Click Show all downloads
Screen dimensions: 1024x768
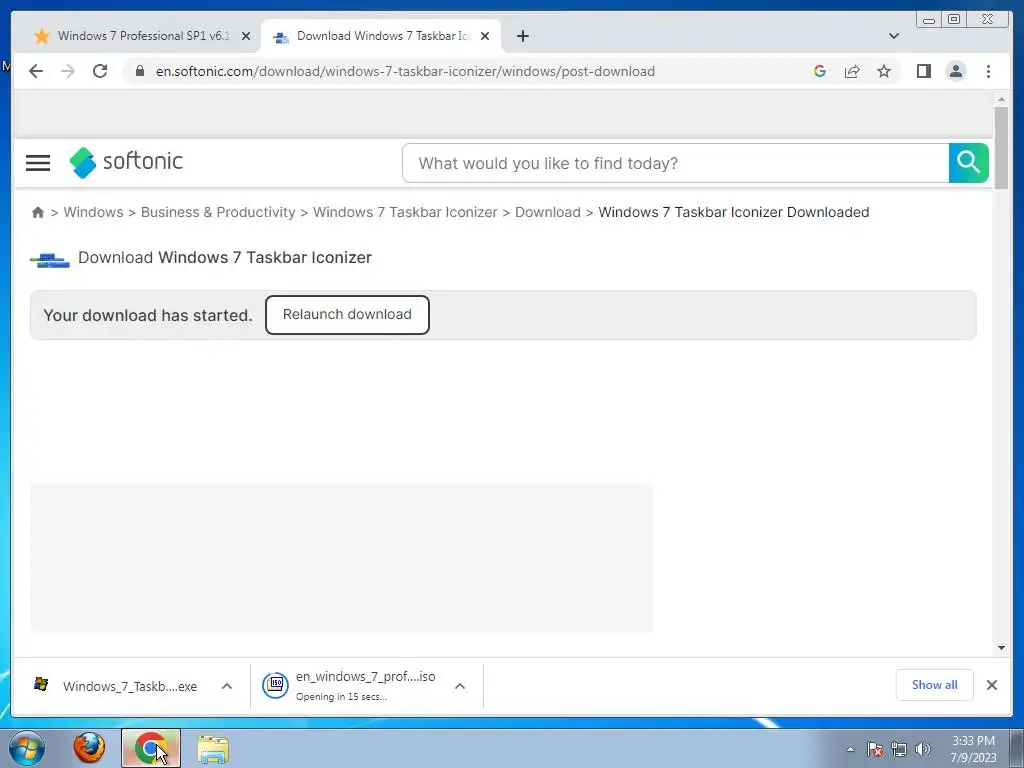point(935,684)
